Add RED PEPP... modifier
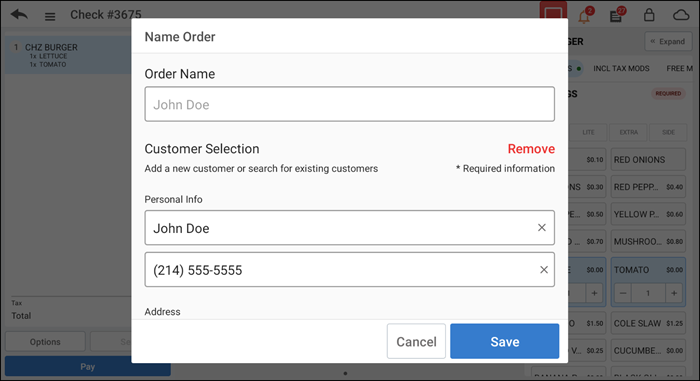Viewport: 700px width, 381px height. 648,187
